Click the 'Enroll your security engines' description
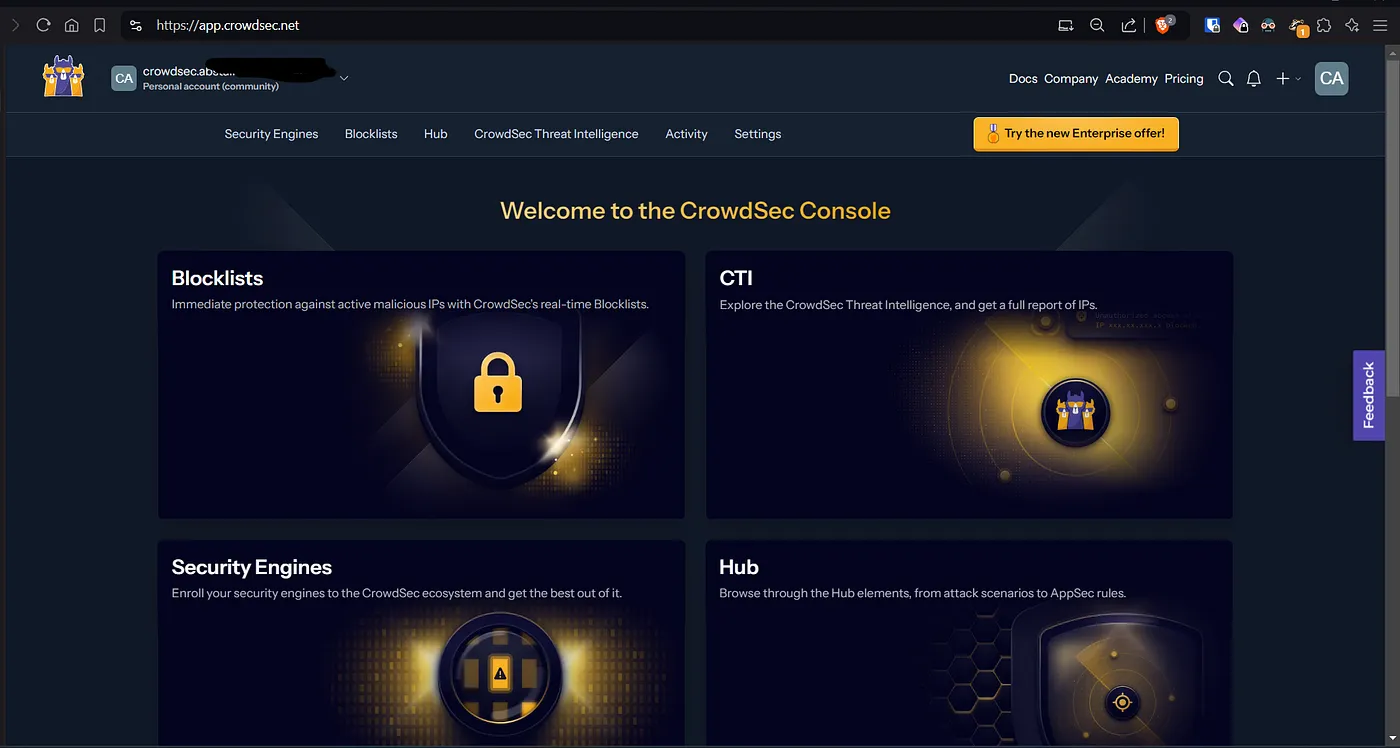1400x748 pixels. pyautogui.click(x=396, y=593)
